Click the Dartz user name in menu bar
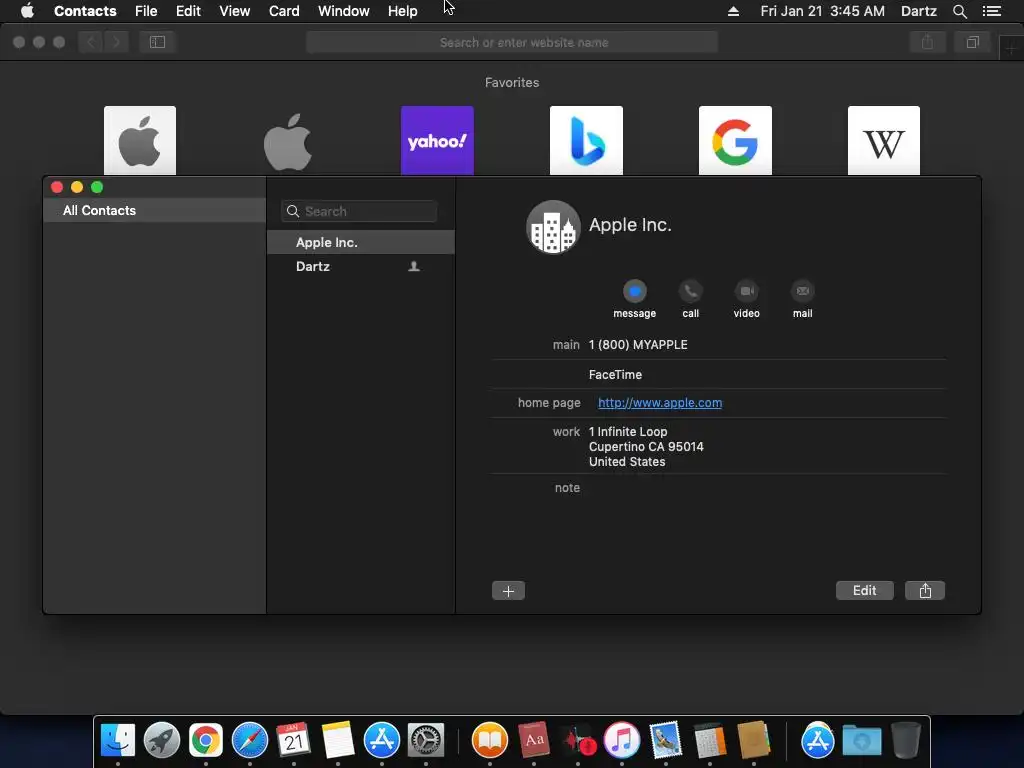Image resolution: width=1024 pixels, height=768 pixels. pos(918,11)
